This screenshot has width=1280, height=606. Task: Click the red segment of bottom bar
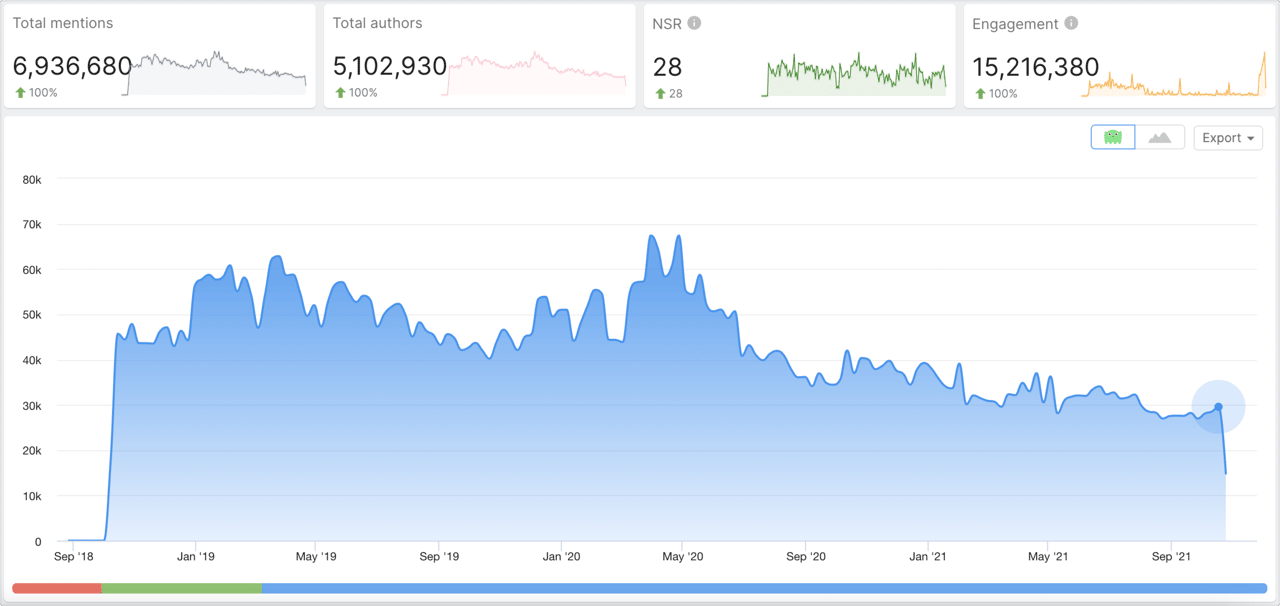click(x=57, y=589)
